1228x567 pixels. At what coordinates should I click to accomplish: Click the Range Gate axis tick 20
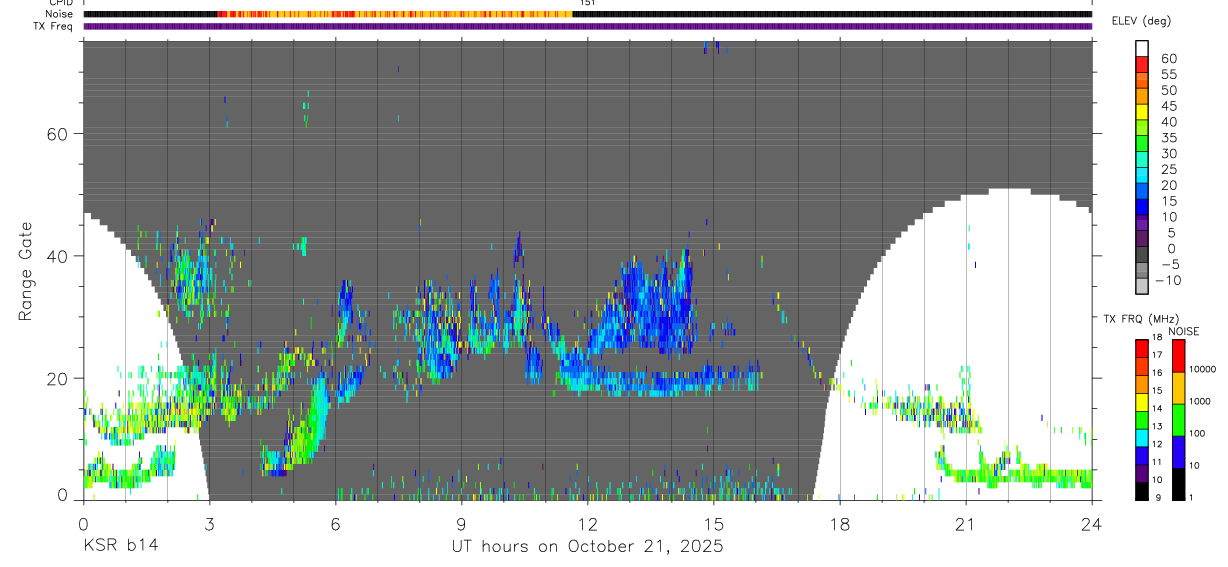point(58,378)
